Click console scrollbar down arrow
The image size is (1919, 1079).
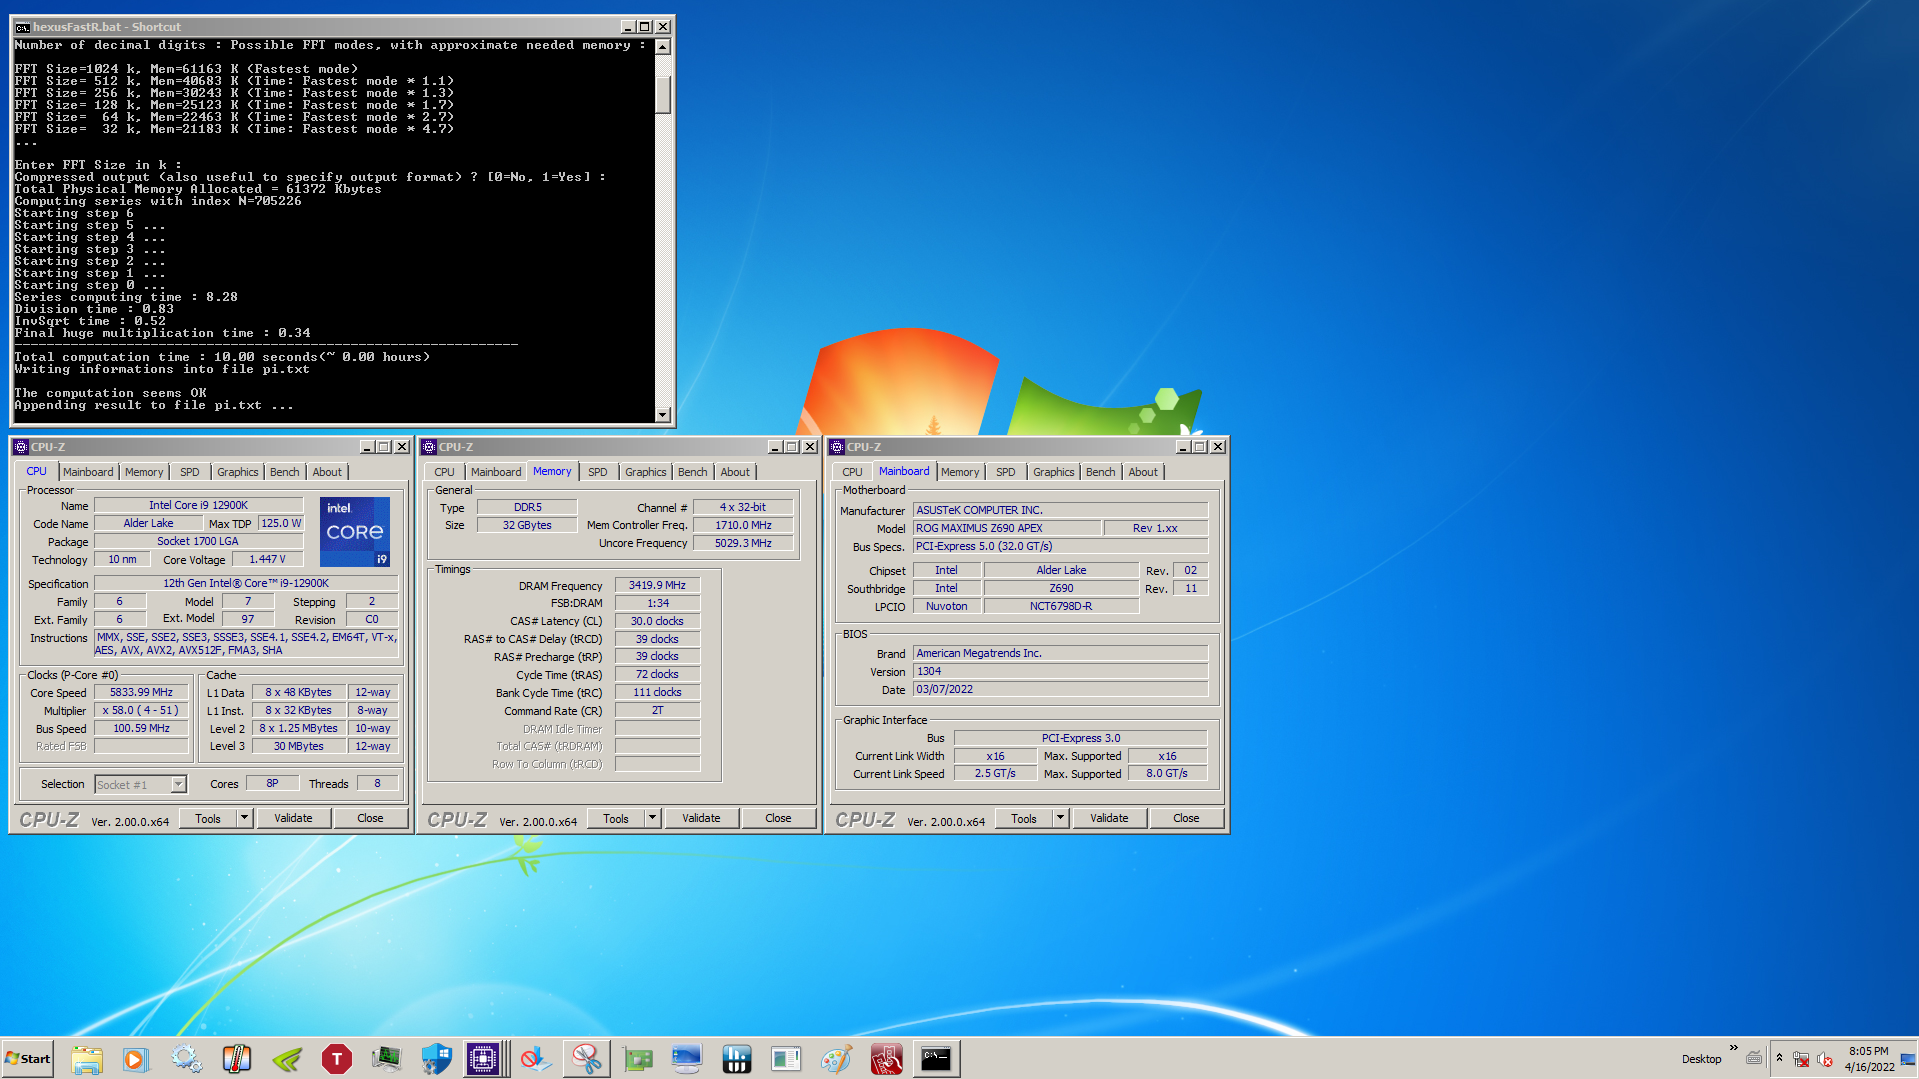pyautogui.click(x=663, y=414)
